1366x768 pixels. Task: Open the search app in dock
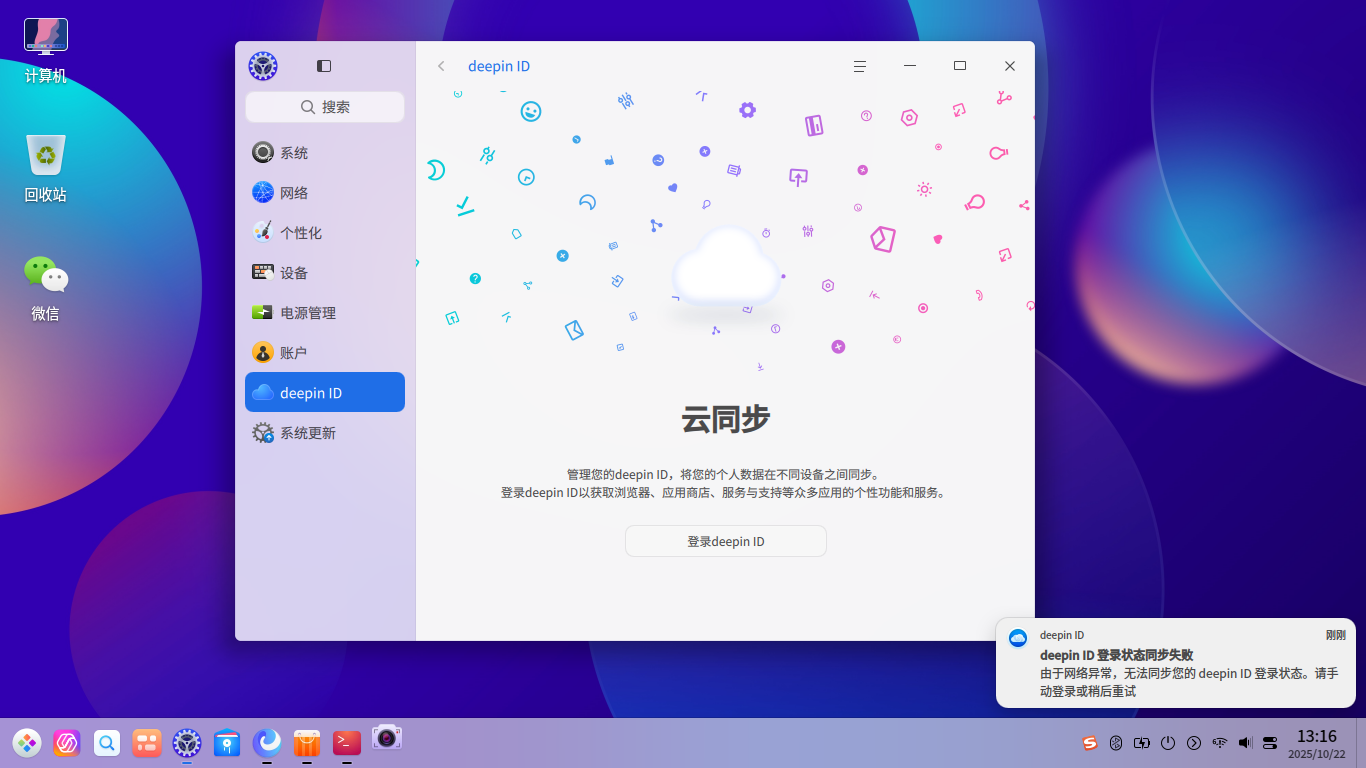point(107,743)
